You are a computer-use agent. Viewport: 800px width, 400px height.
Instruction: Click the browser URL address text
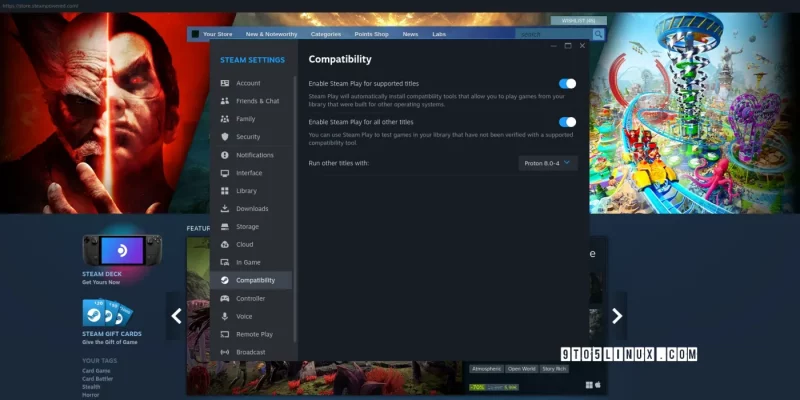[x=39, y=6]
